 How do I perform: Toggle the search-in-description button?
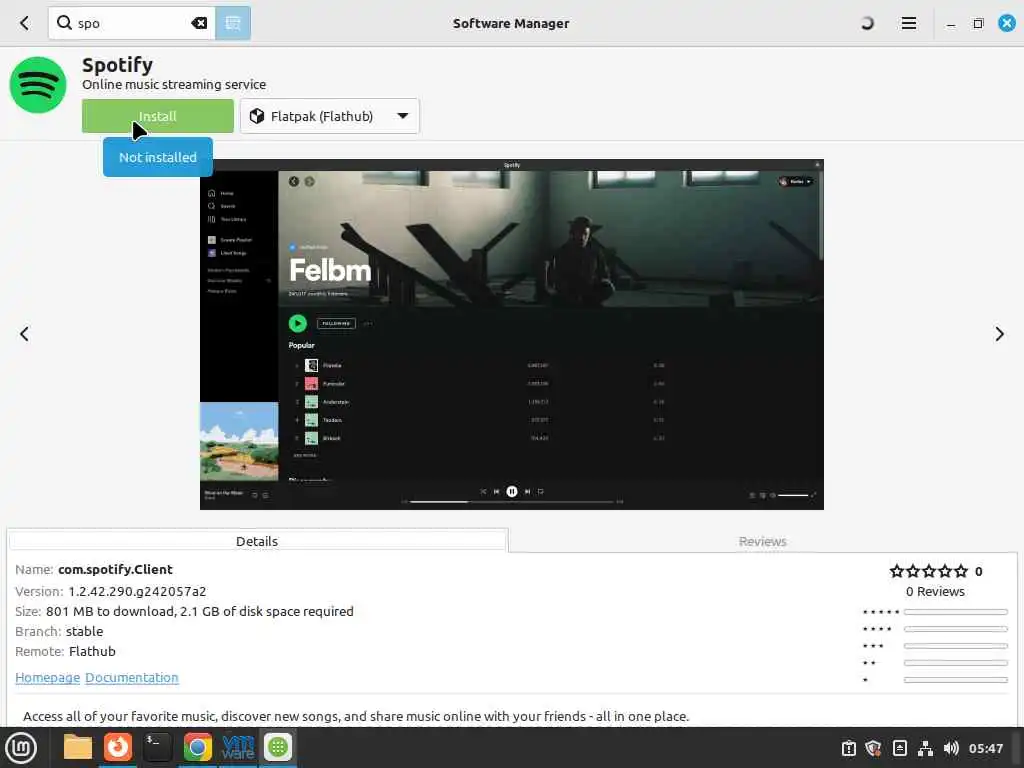pyautogui.click(x=233, y=24)
